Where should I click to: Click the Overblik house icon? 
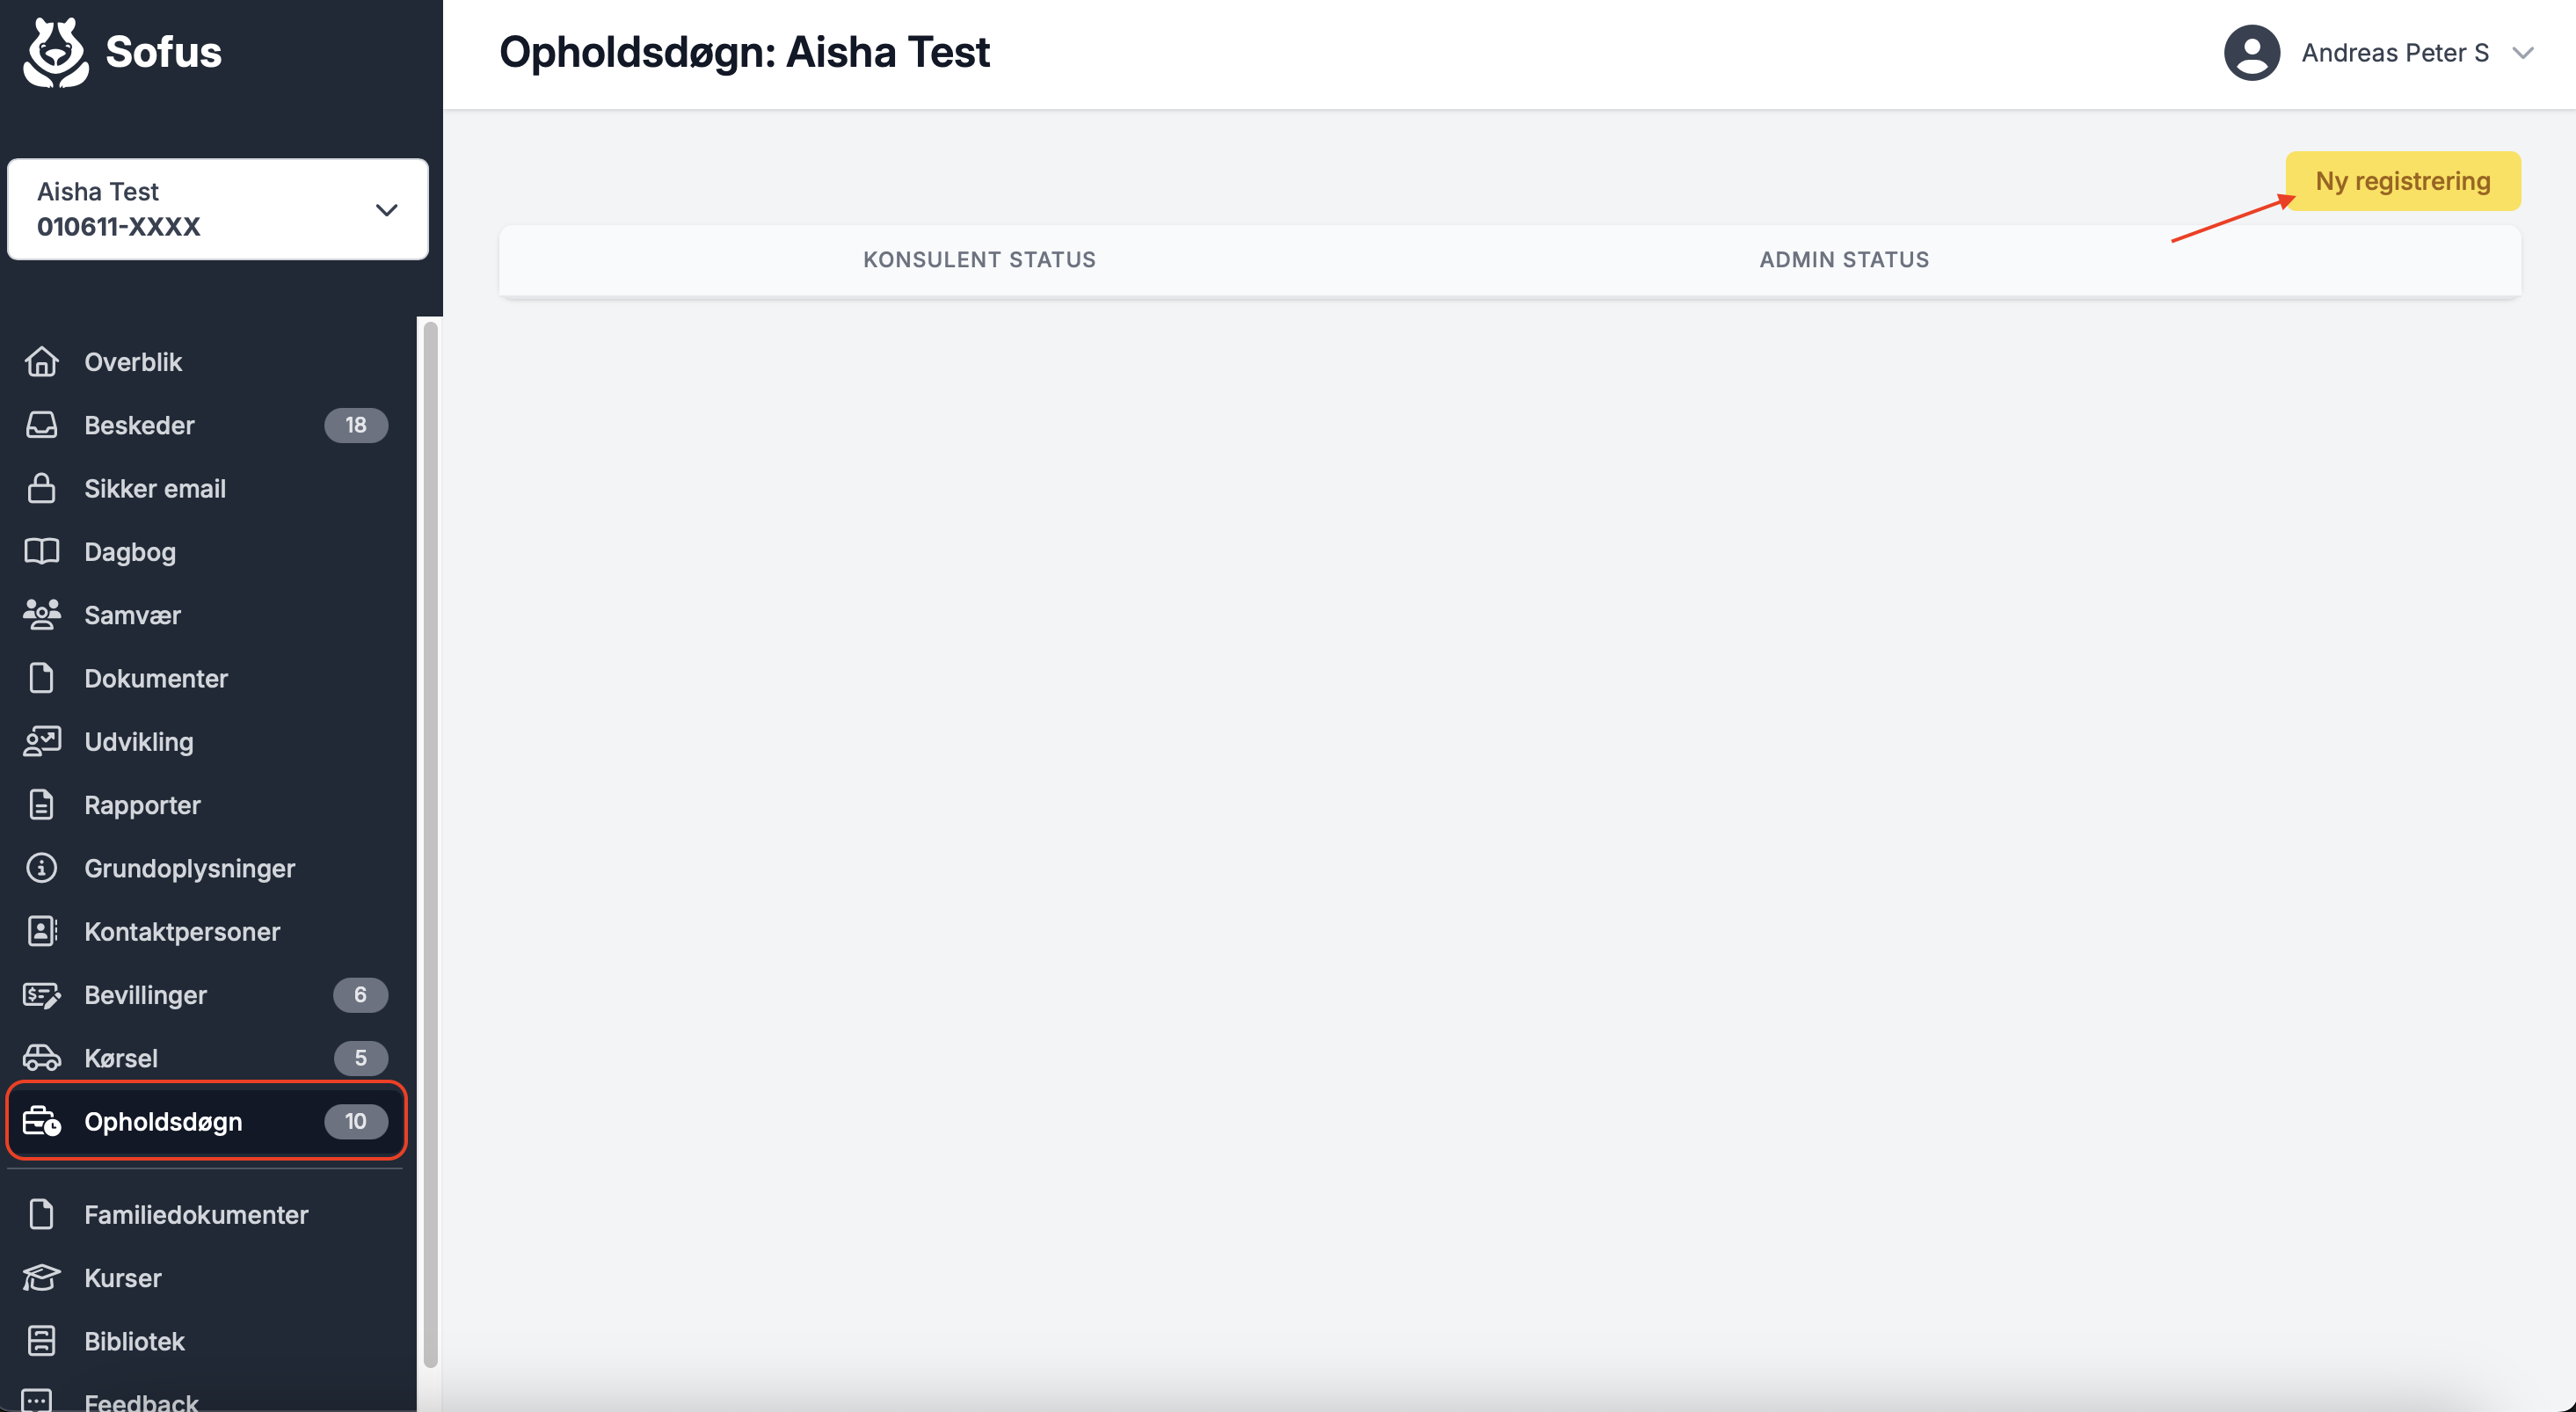(42, 362)
